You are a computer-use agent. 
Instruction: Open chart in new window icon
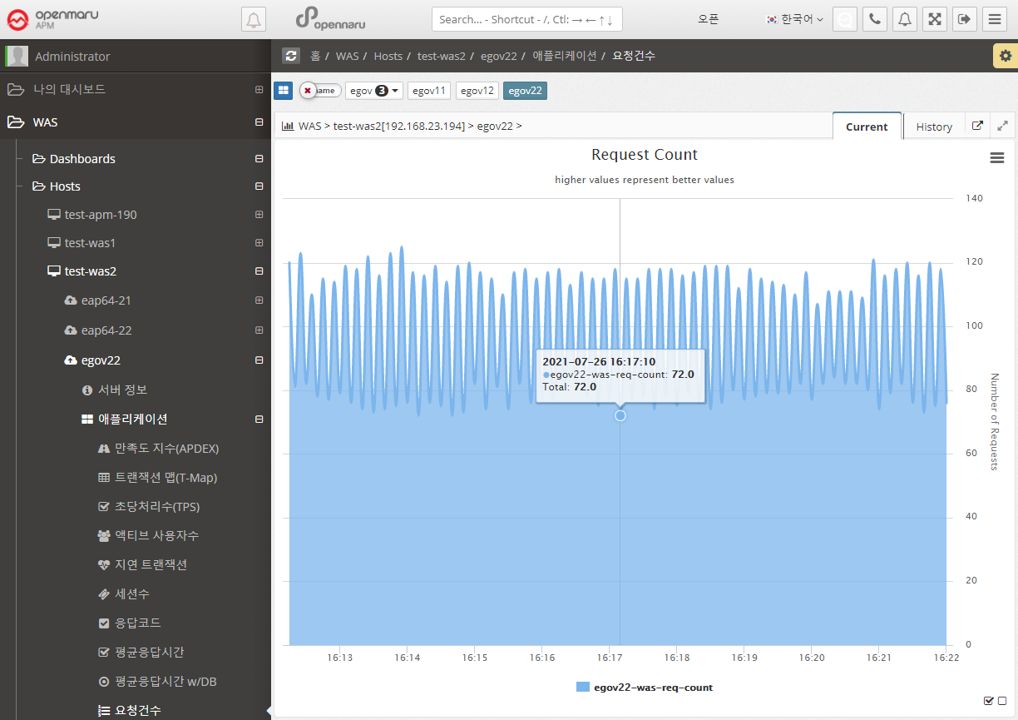[977, 126]
